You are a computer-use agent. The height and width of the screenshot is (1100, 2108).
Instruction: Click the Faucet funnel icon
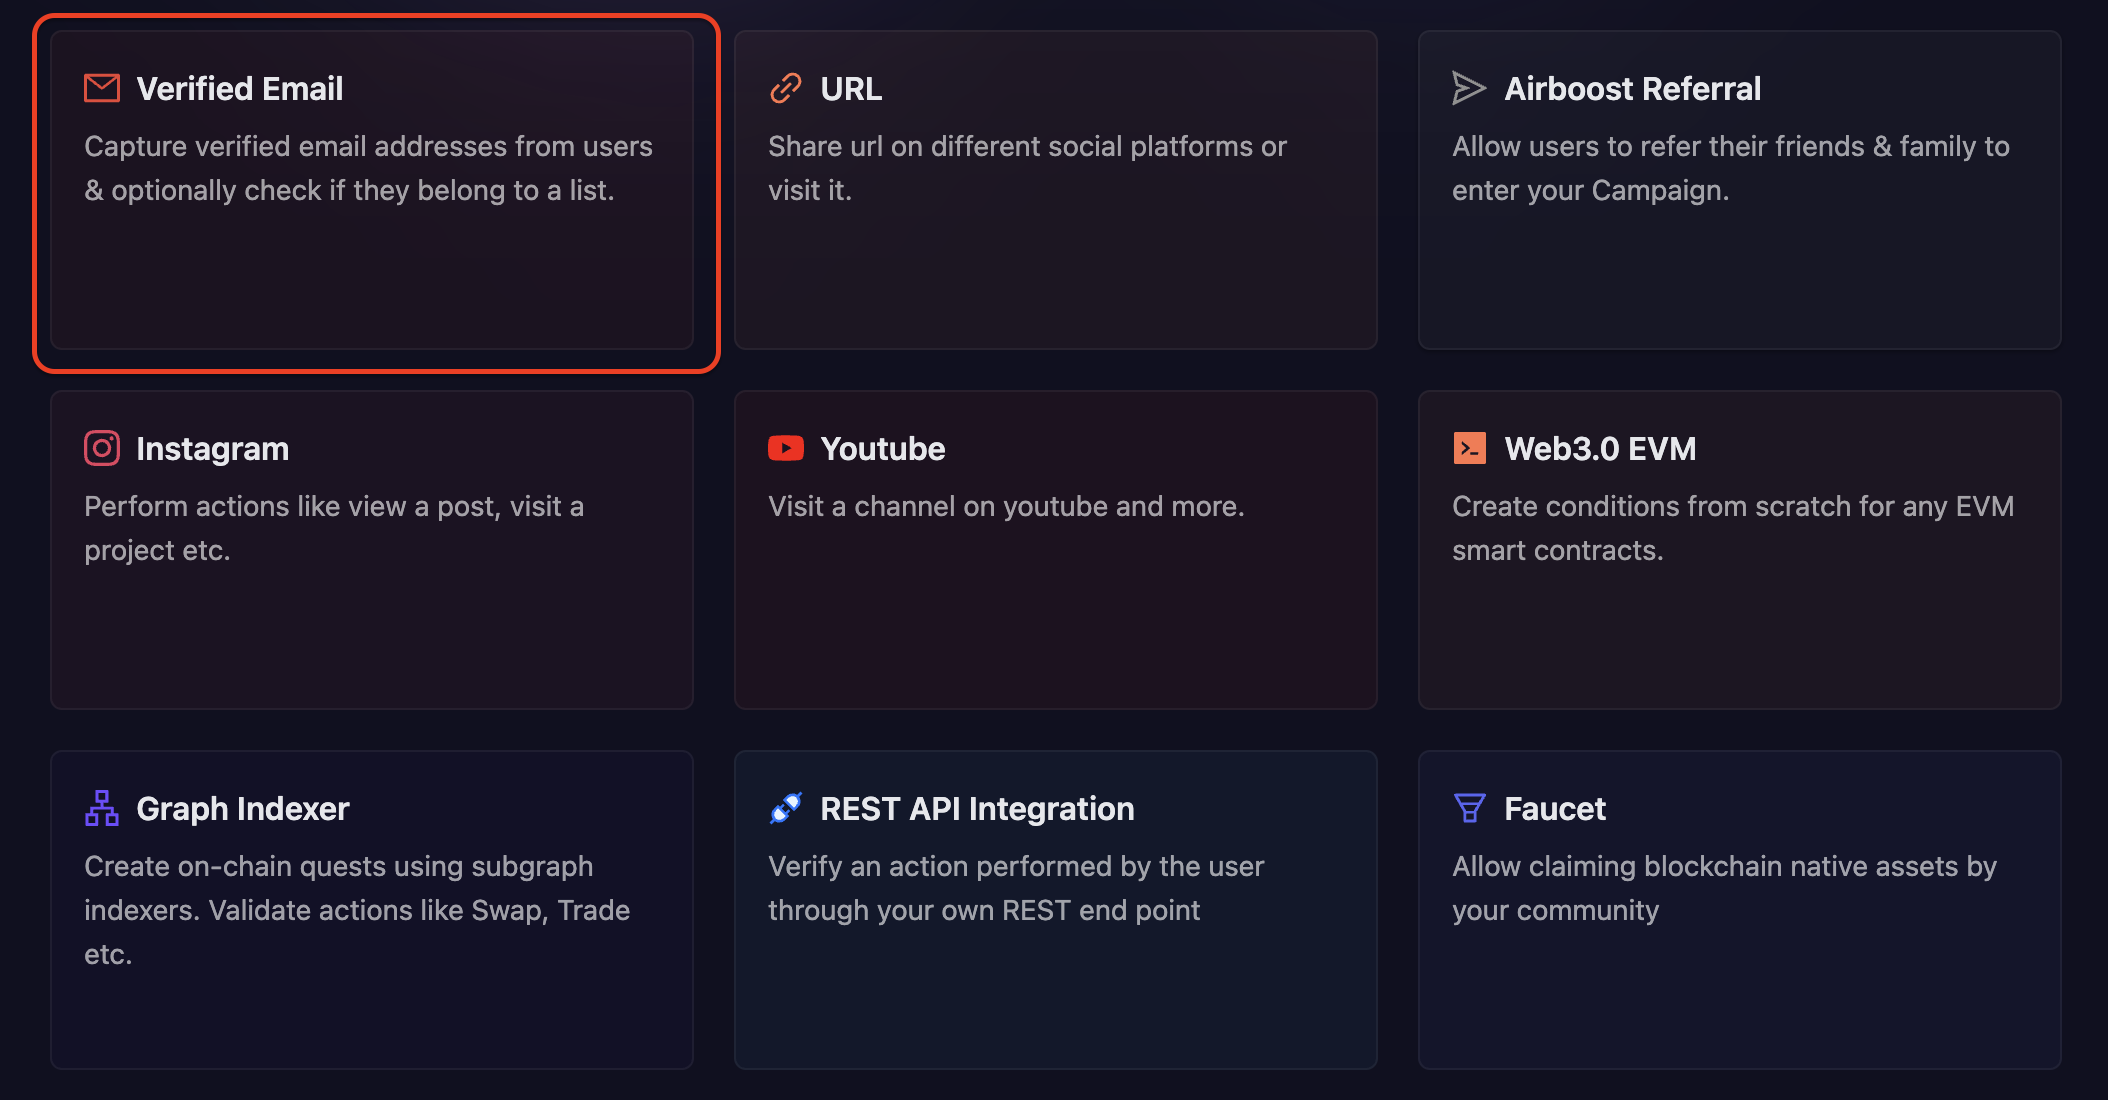[1469, 808]
